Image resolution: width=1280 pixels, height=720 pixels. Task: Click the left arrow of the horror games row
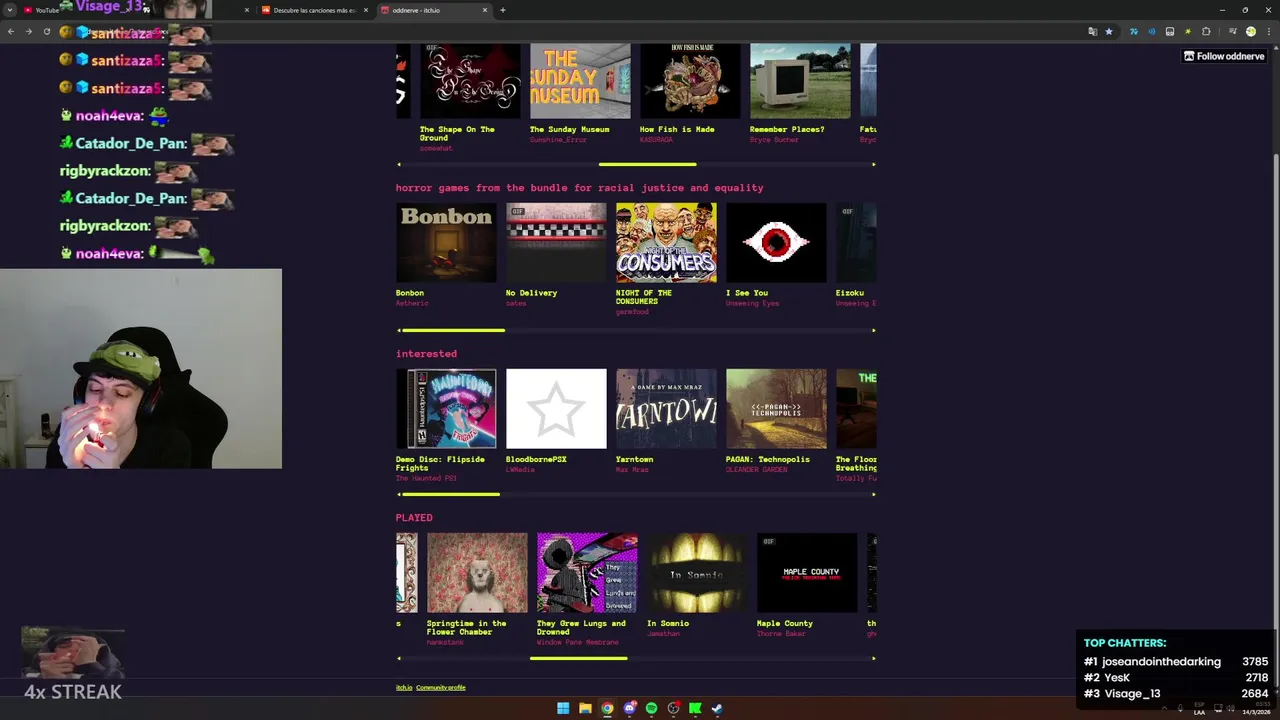399,330
